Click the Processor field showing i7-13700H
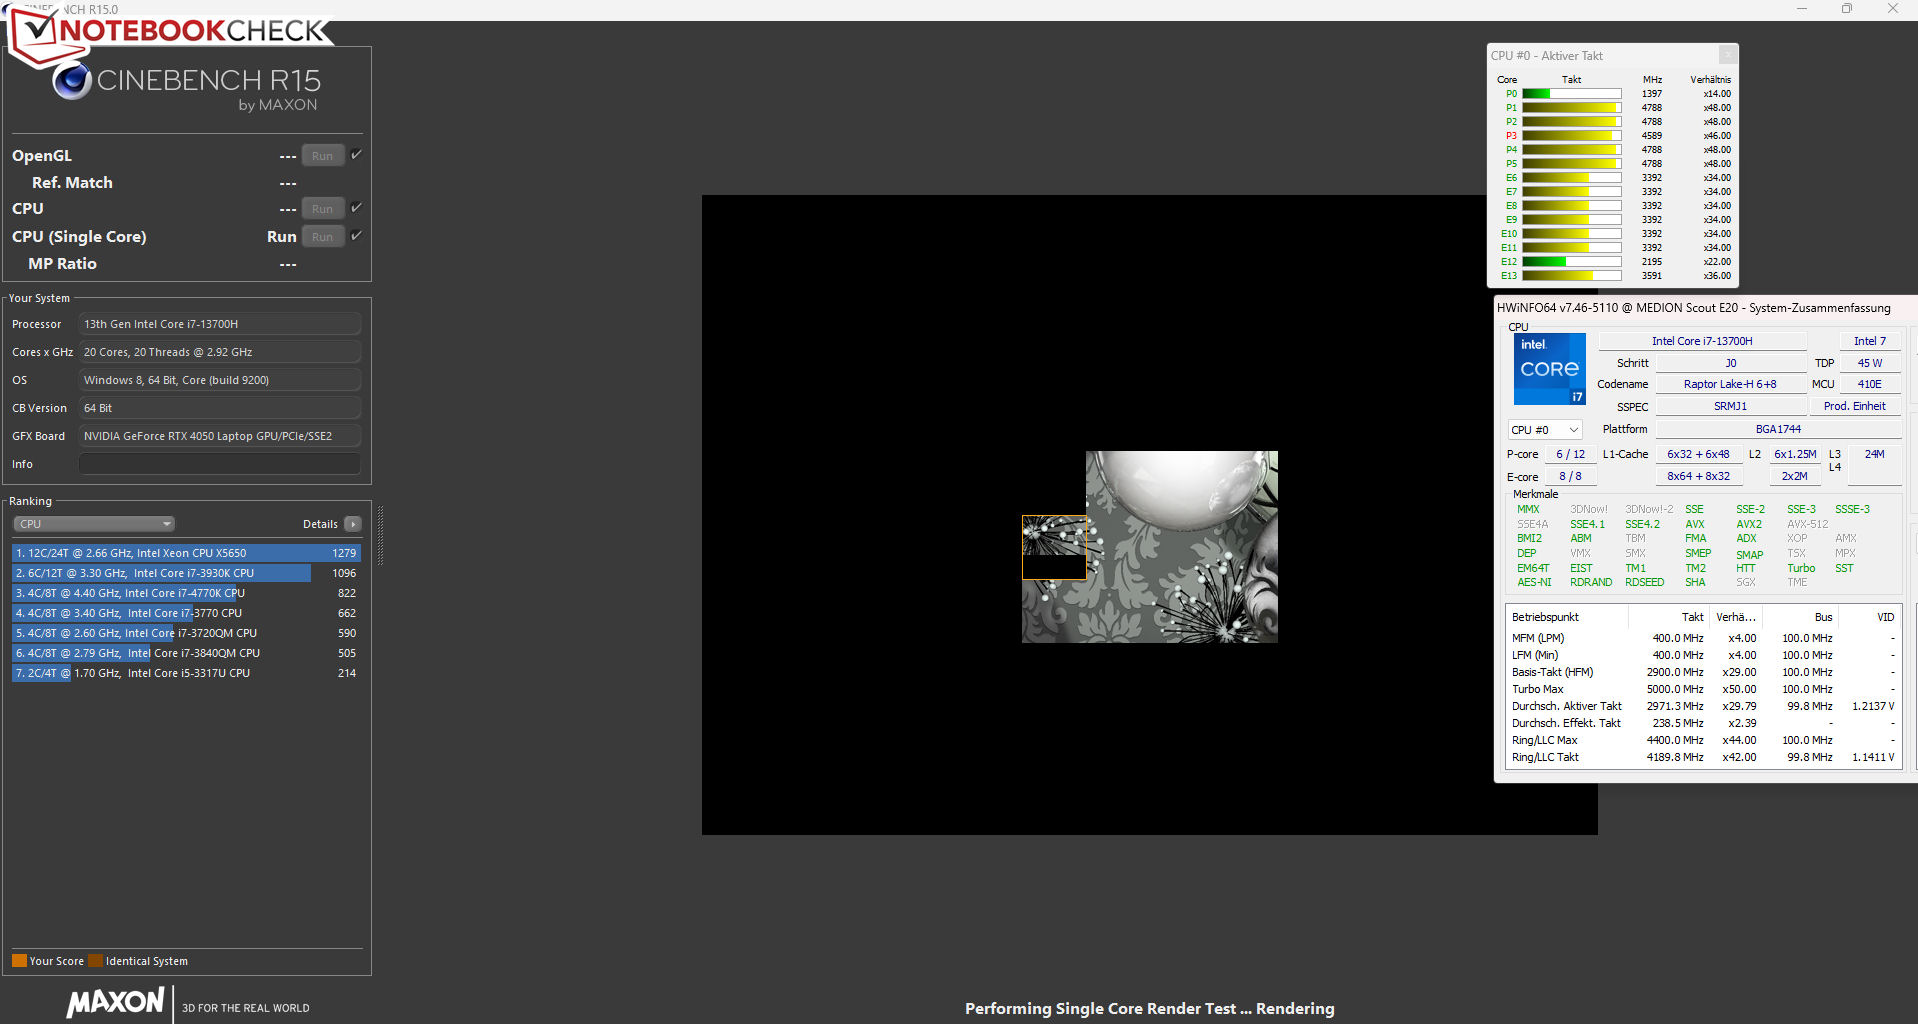 point(219,324)
